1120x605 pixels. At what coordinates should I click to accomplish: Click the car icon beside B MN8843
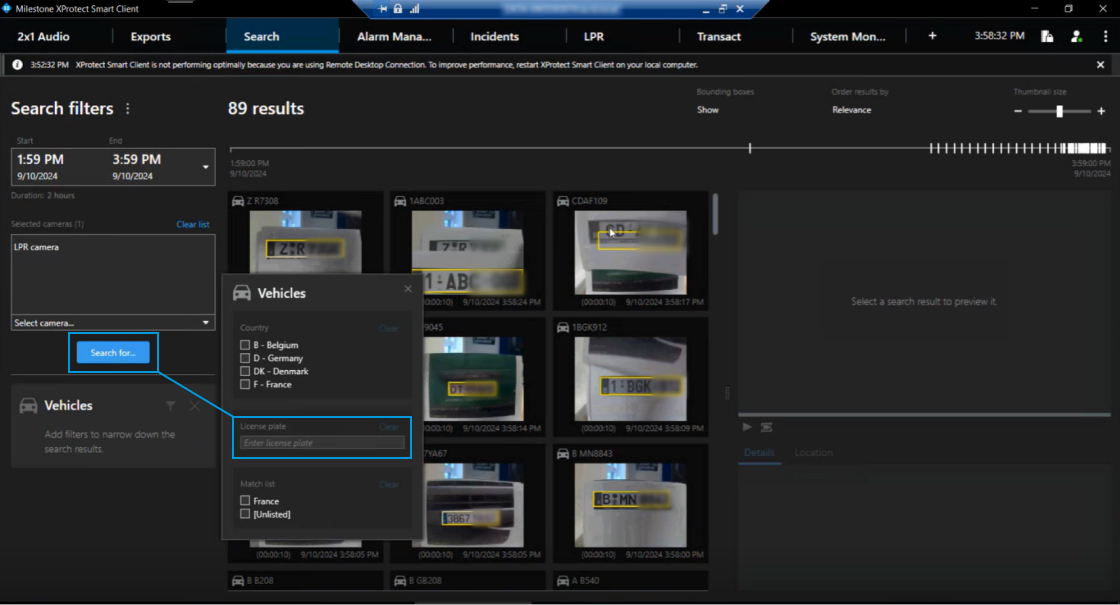563,454
